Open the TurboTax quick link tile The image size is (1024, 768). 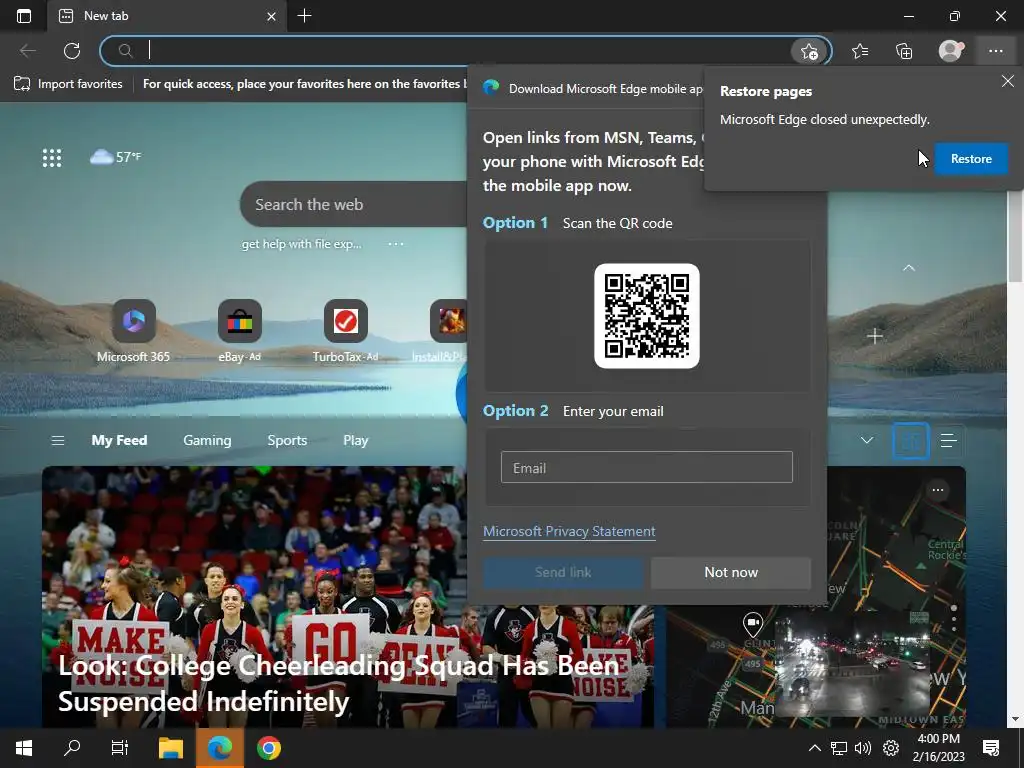point(345,330)
